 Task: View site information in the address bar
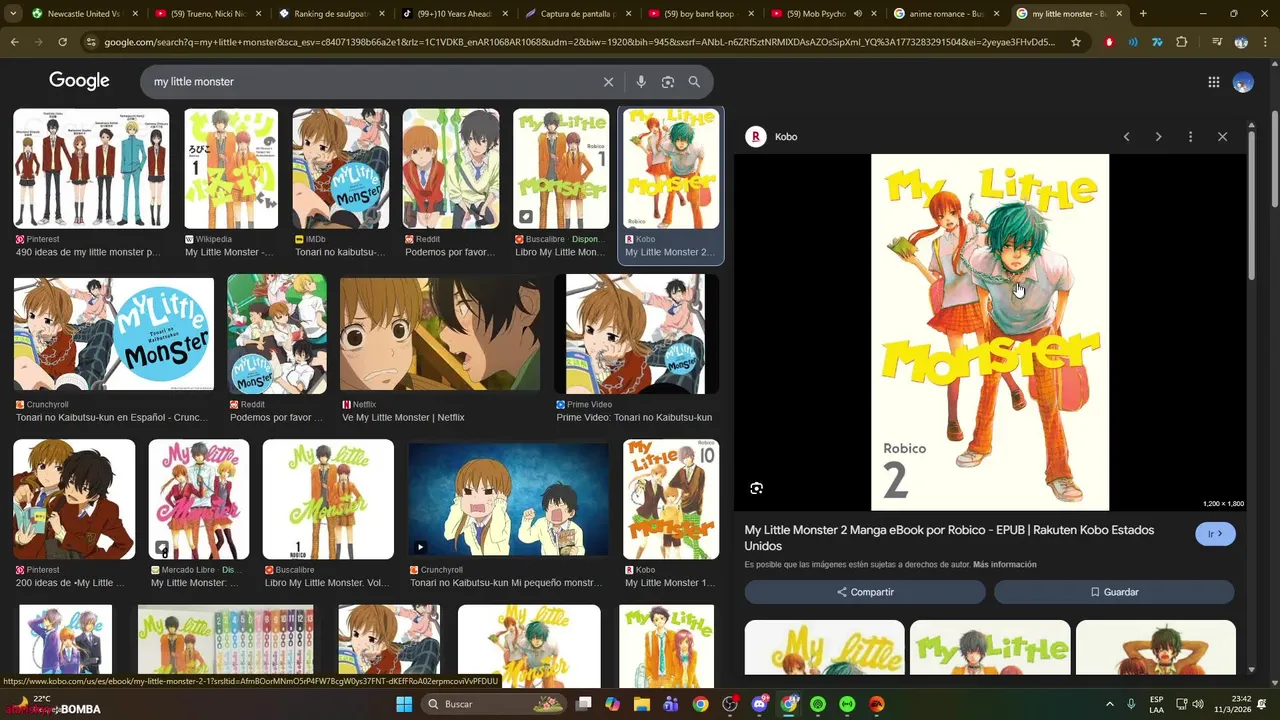point(91,42)
